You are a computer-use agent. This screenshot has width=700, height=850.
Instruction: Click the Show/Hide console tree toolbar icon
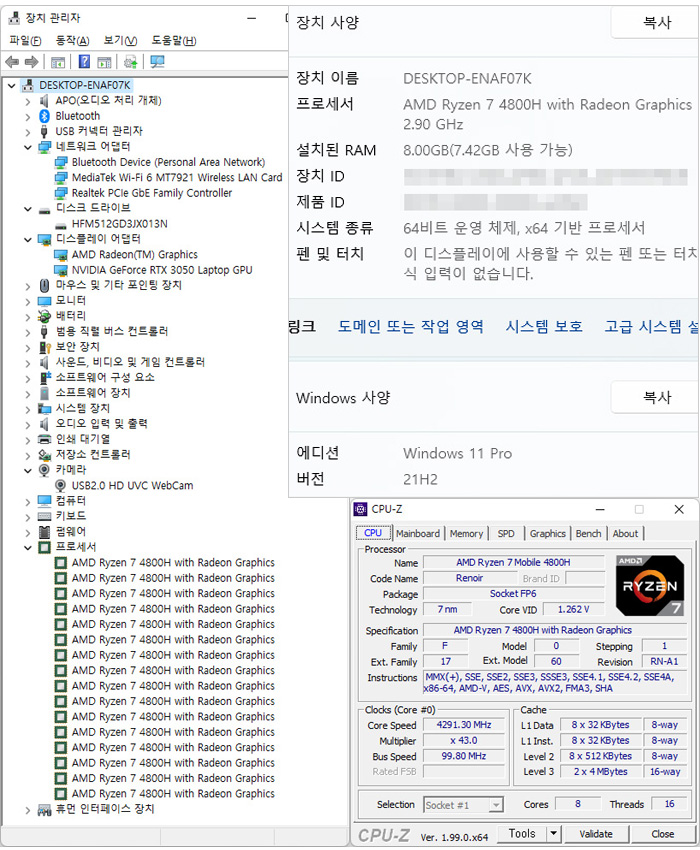tap(58, 62)
